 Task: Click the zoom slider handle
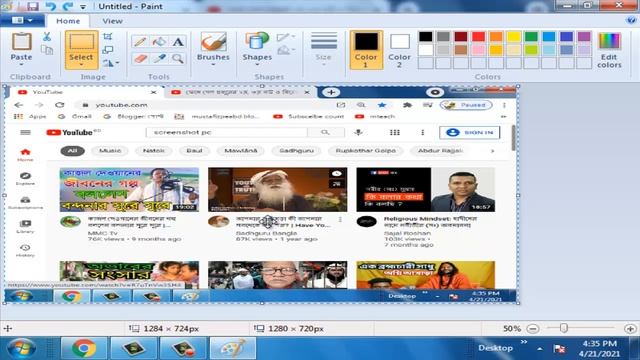pos(564,328)
